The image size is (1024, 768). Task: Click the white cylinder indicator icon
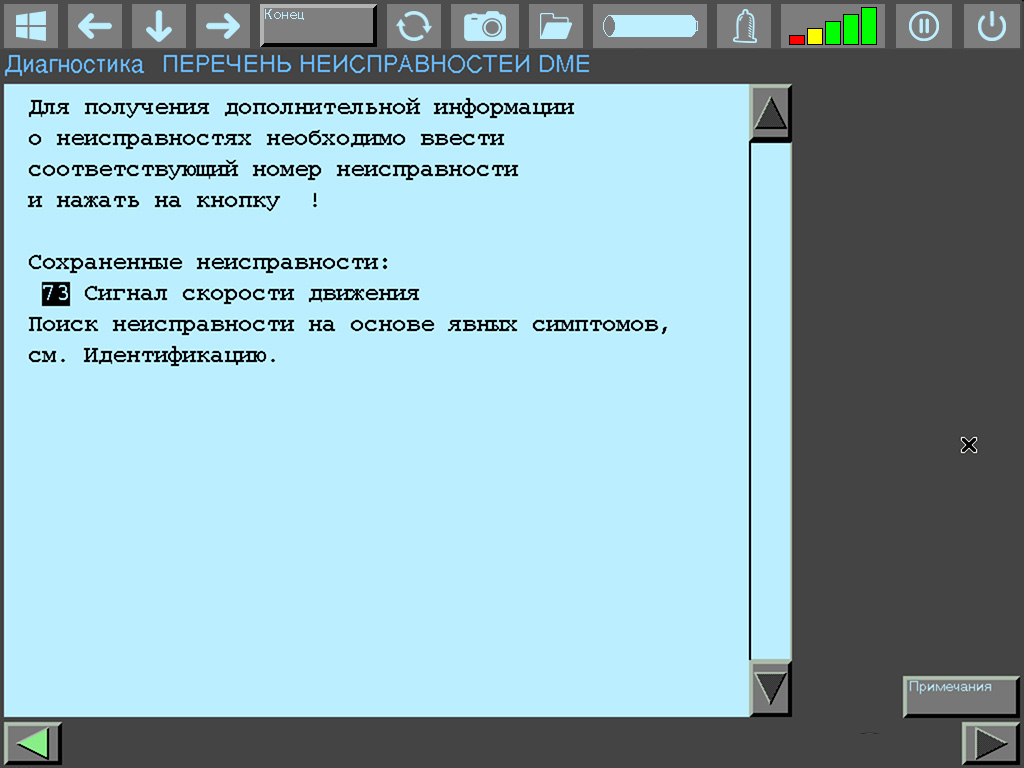pyautogui.click(x=649, y=26)
